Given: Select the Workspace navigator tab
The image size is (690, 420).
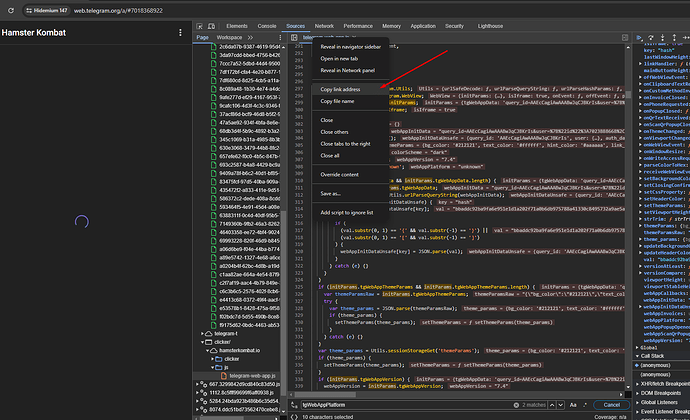Looking at the screenshot, I should pos(229,37).
